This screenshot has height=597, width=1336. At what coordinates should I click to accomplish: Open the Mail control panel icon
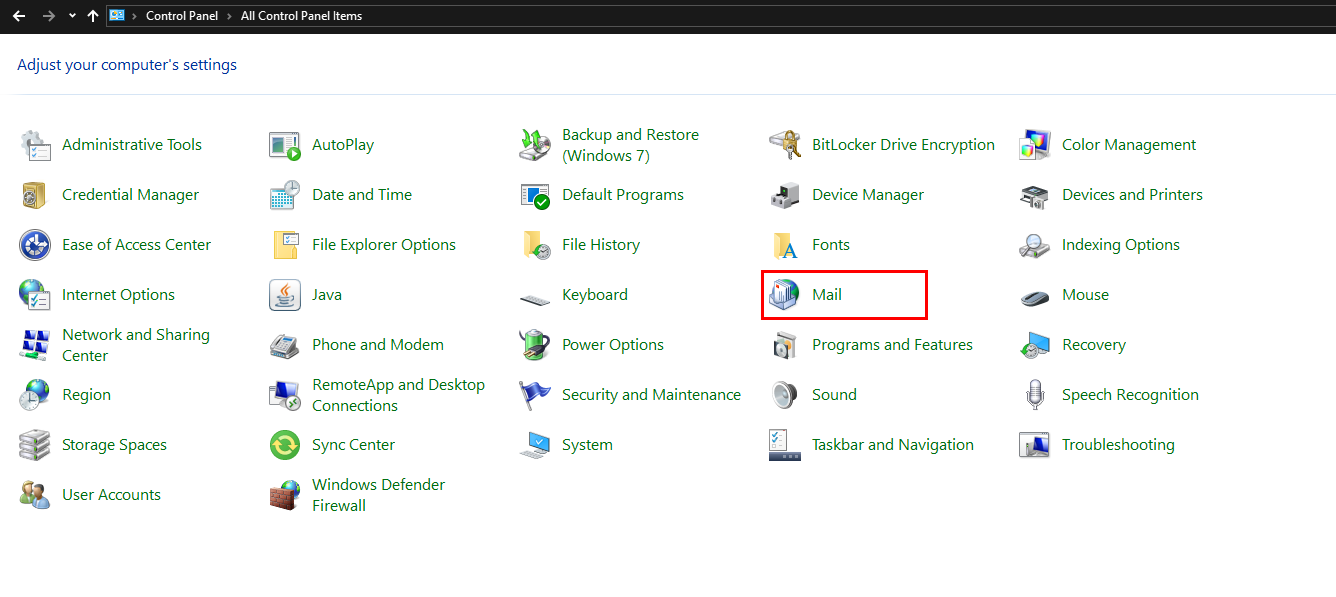pos(785,295)
